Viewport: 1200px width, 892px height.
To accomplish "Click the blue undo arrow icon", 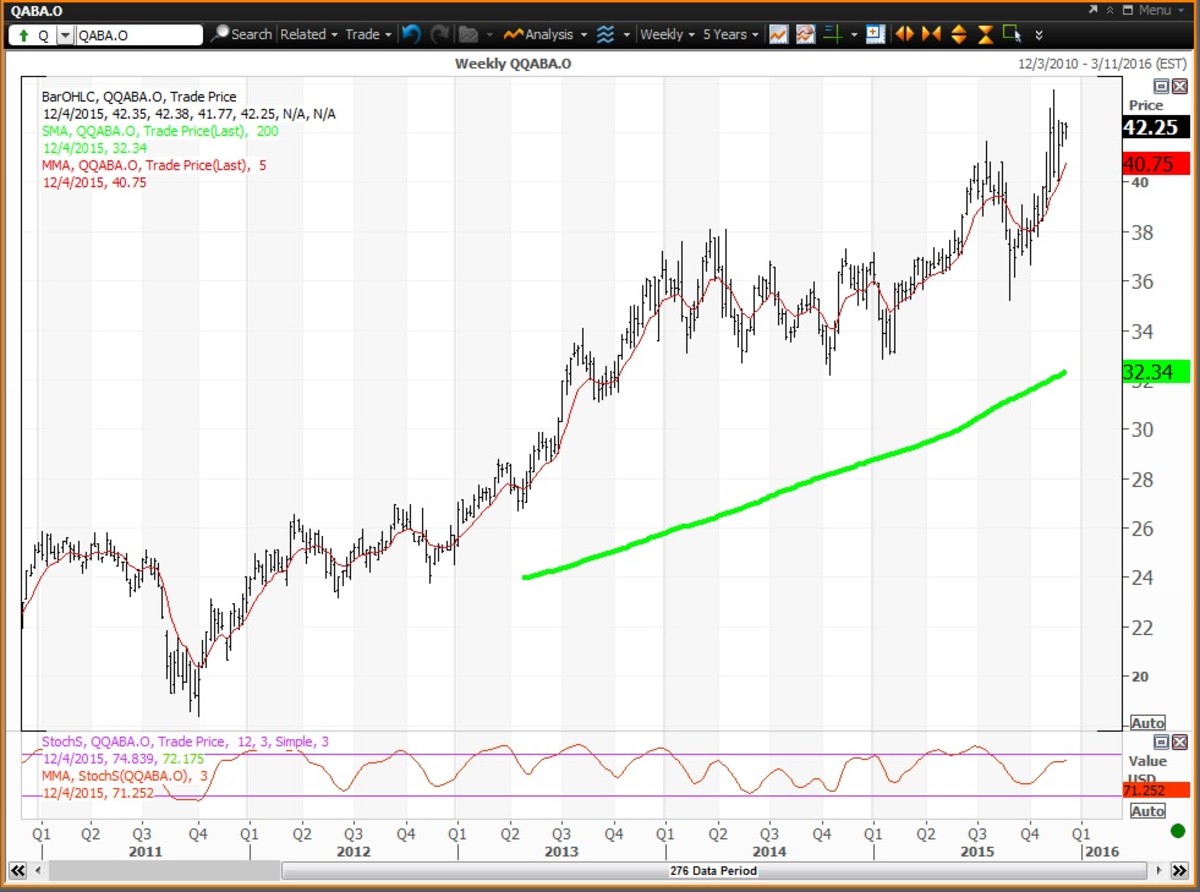I will coord(411,34).
